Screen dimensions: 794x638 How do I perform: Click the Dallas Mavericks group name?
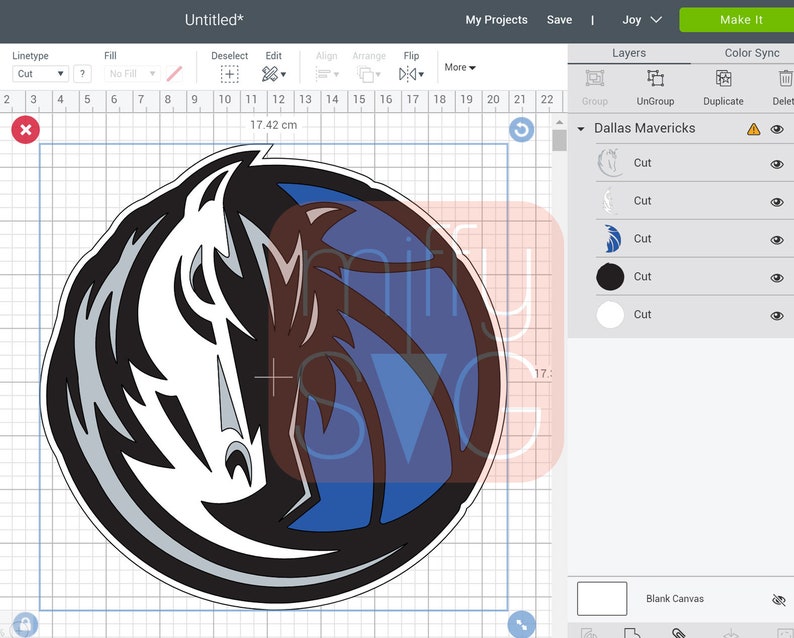coord(644,128)
